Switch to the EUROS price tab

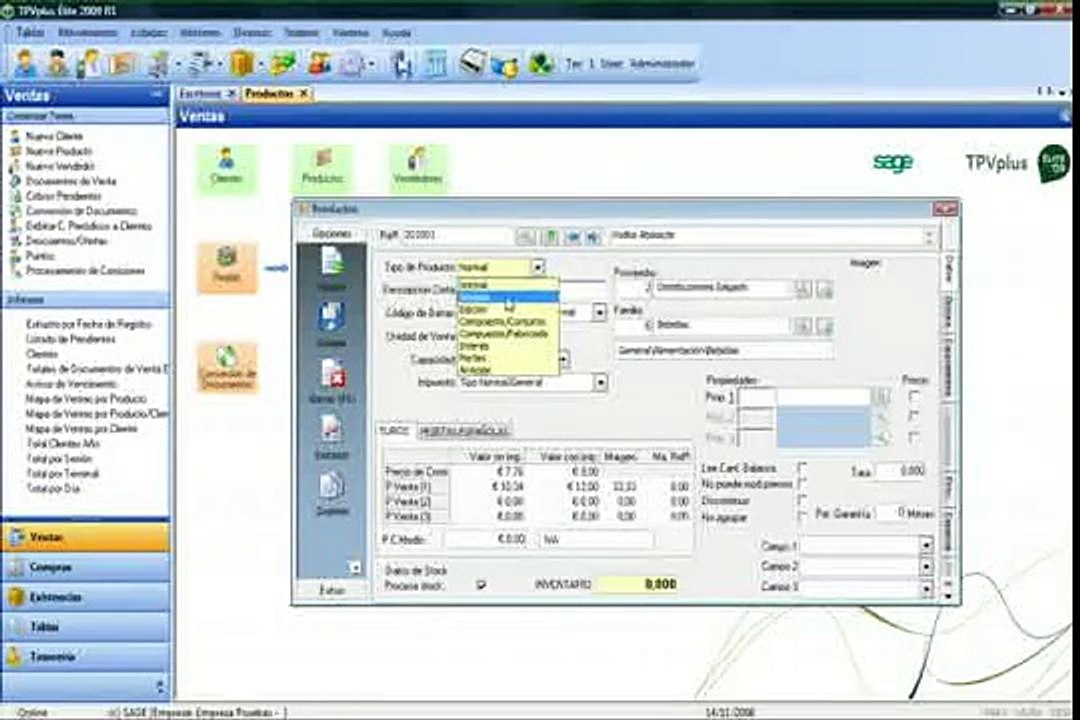[395, 431]
